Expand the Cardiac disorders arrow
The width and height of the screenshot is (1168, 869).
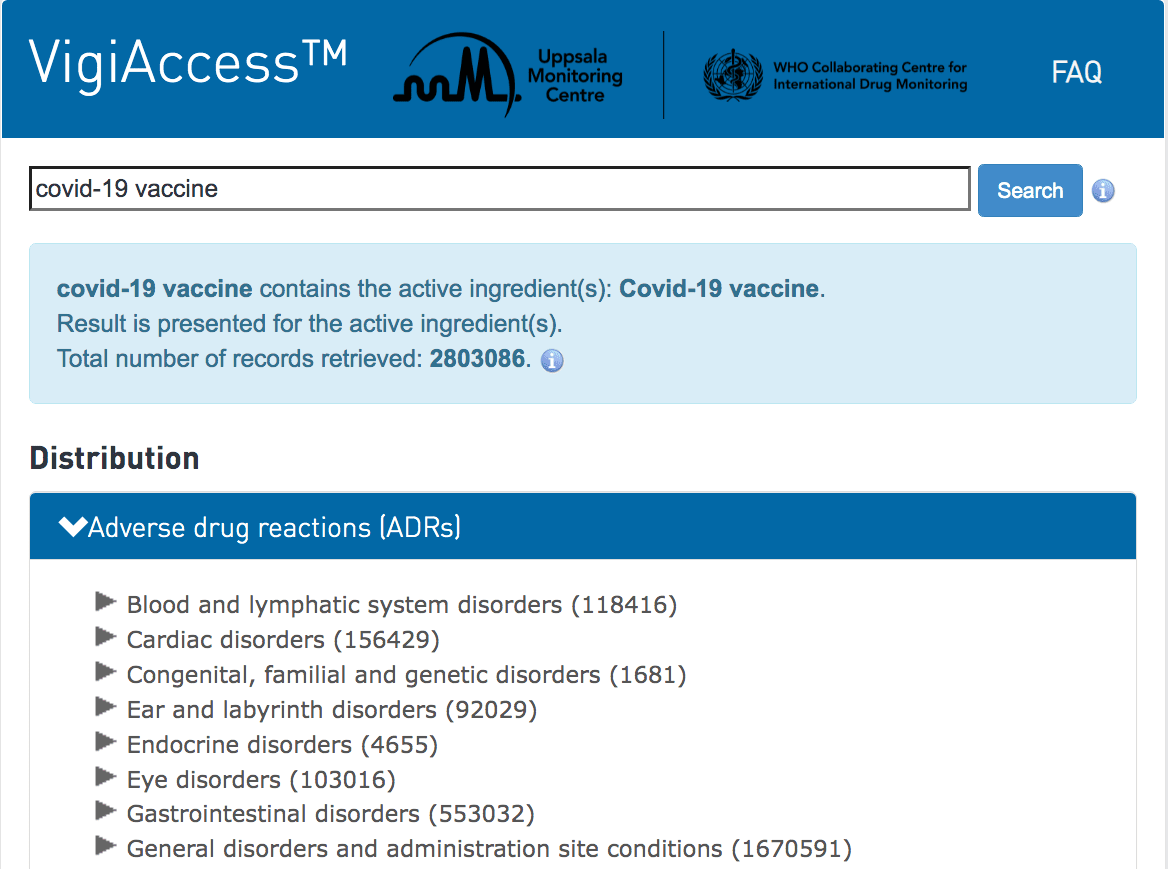[x=106, y=636]
